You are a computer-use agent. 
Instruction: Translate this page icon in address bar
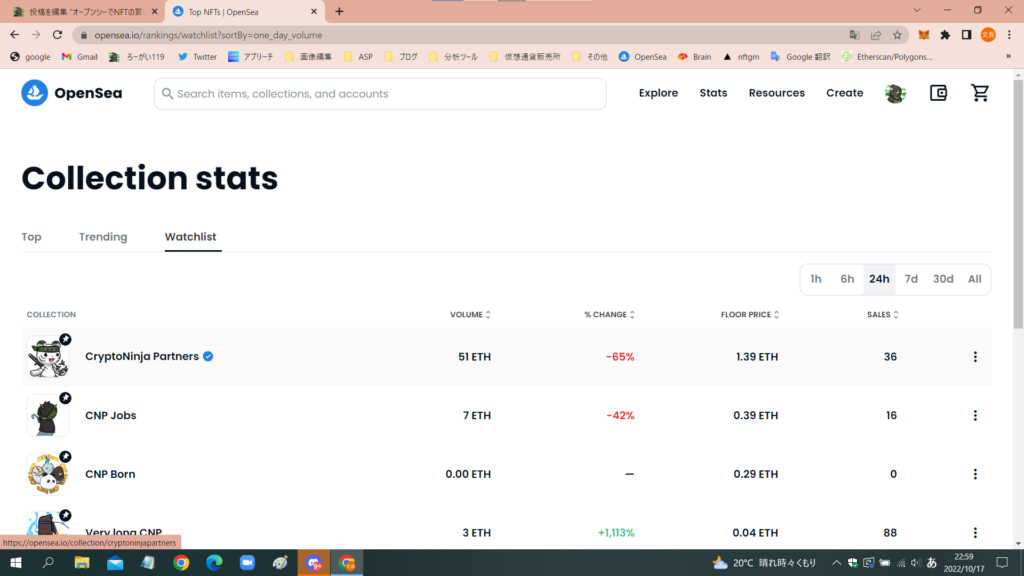point(854,35)
